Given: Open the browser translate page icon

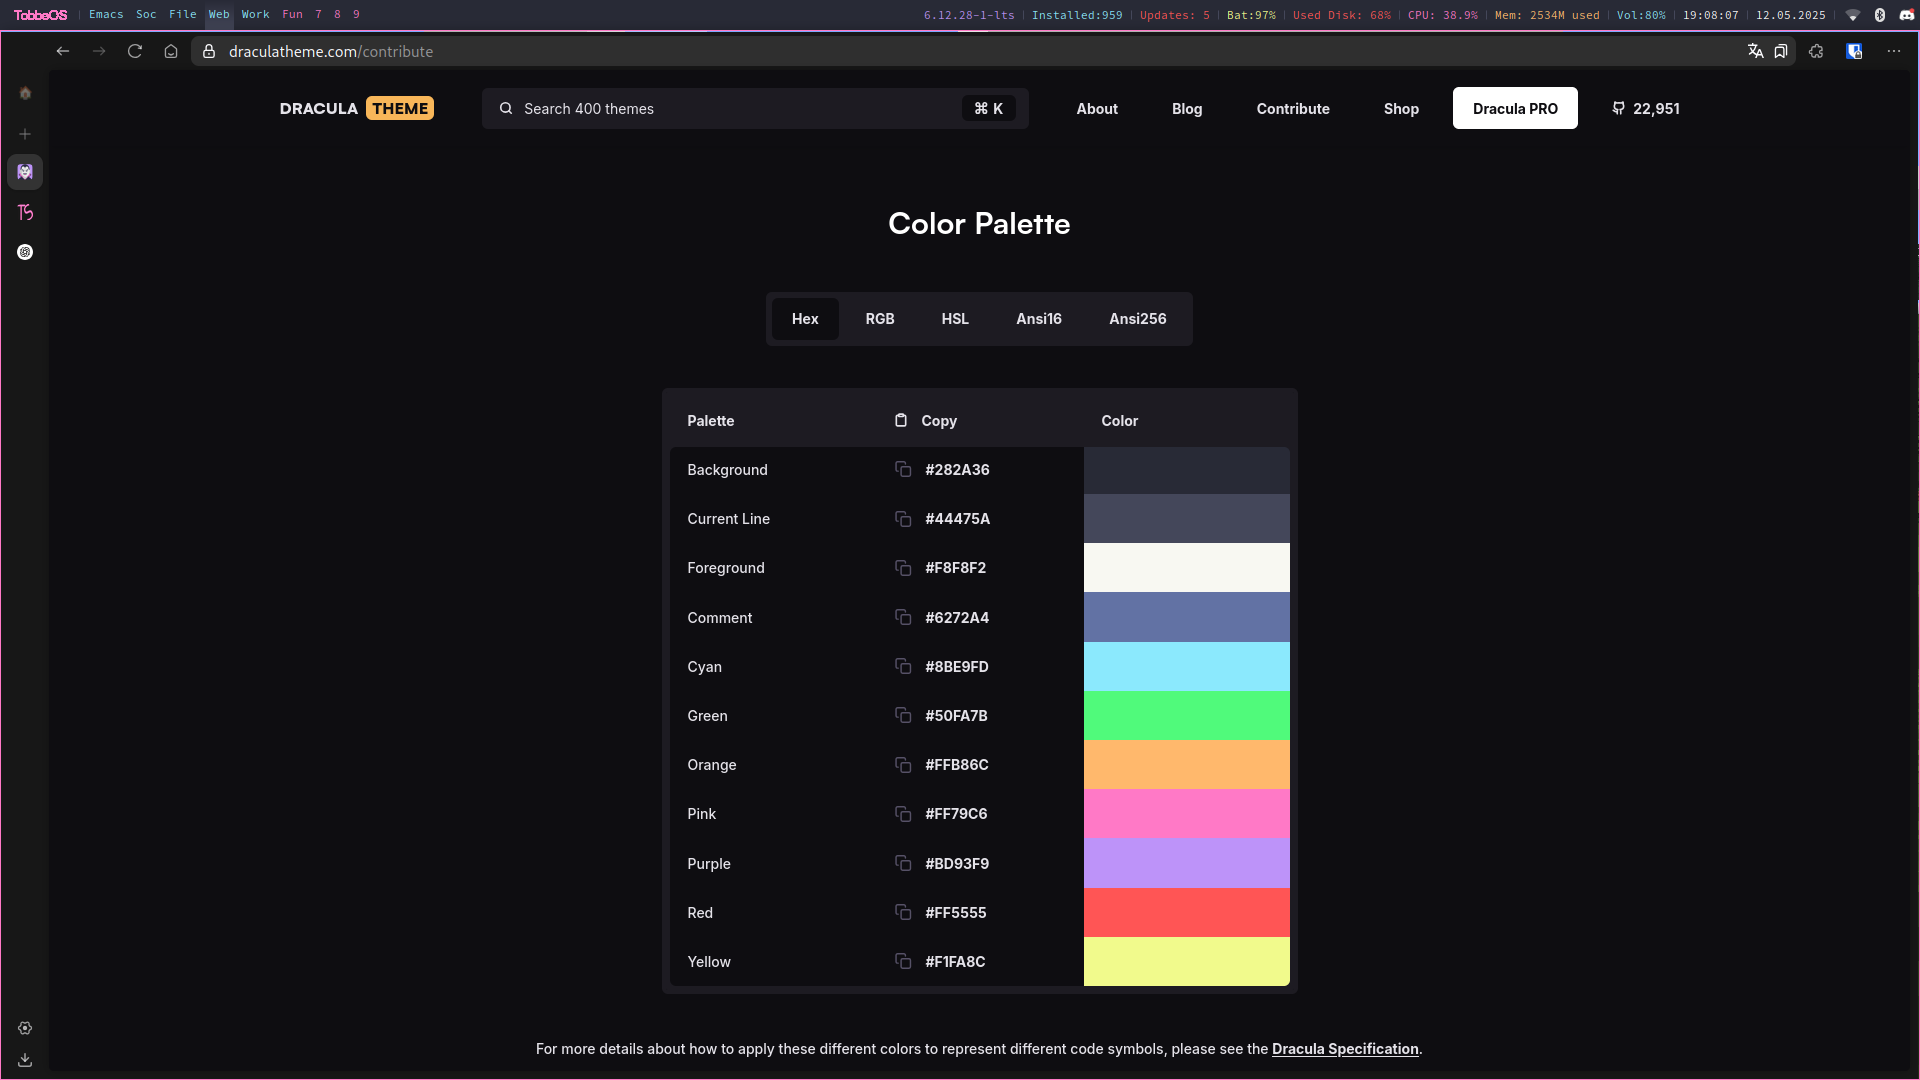Looking at the screenshot, I should (x=1755, y=52).
